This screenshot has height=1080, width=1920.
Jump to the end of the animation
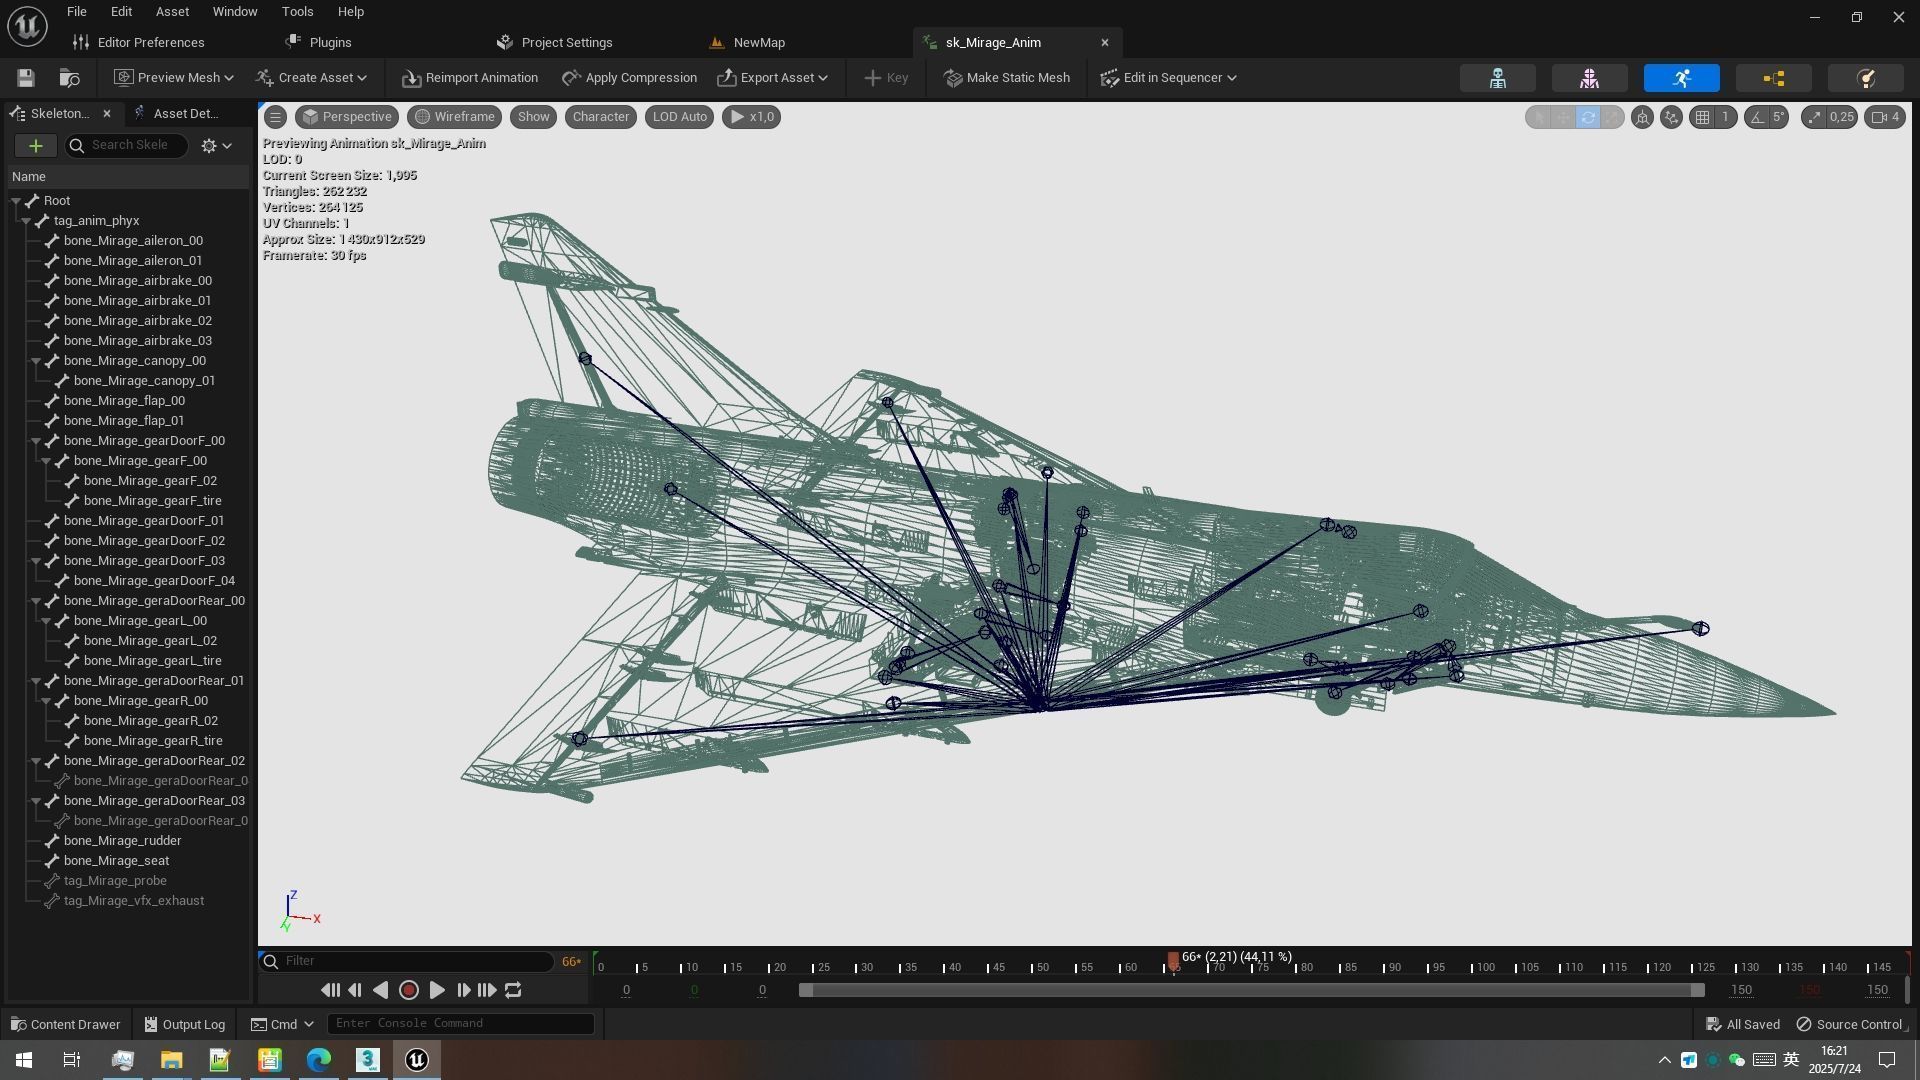click(487, 990)
